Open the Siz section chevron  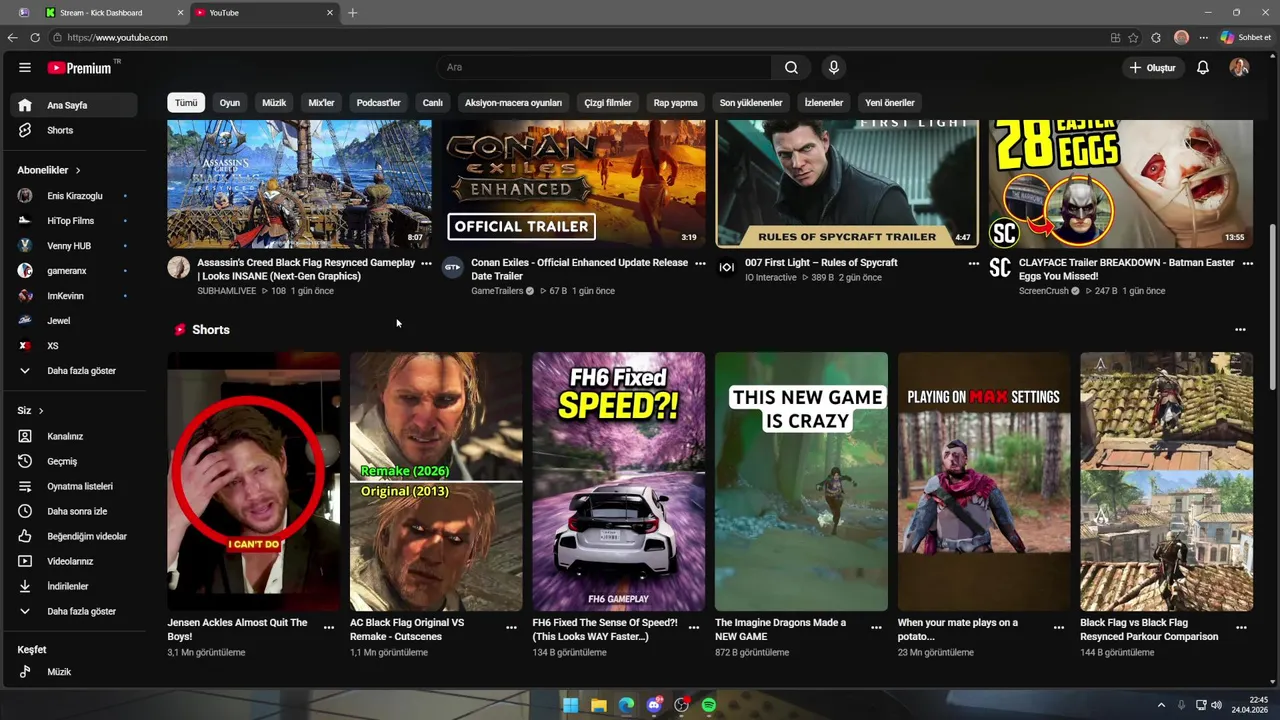(x=40, y=411)
